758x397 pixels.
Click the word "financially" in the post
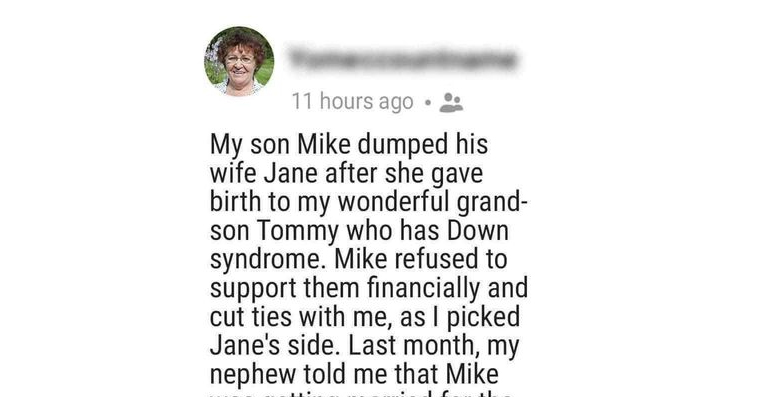pyautogui.click(x=423, y=289)
